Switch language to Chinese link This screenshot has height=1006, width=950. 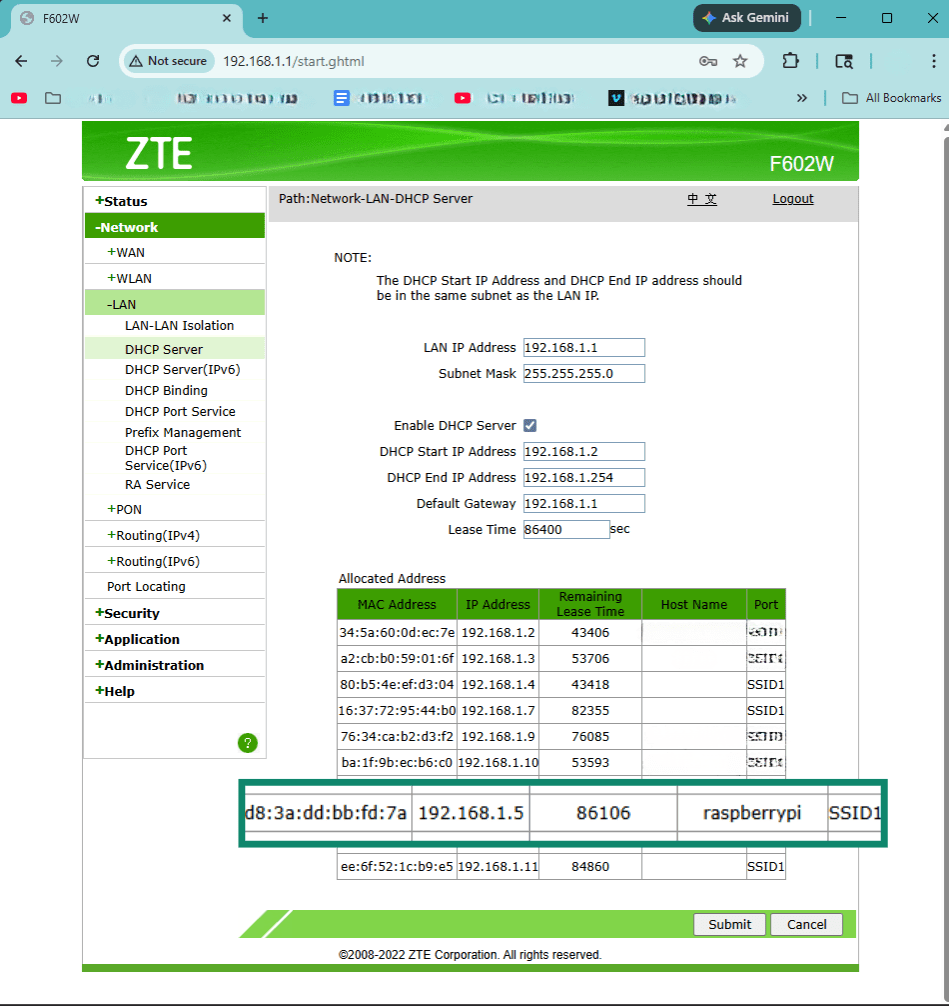coord(702,199)
